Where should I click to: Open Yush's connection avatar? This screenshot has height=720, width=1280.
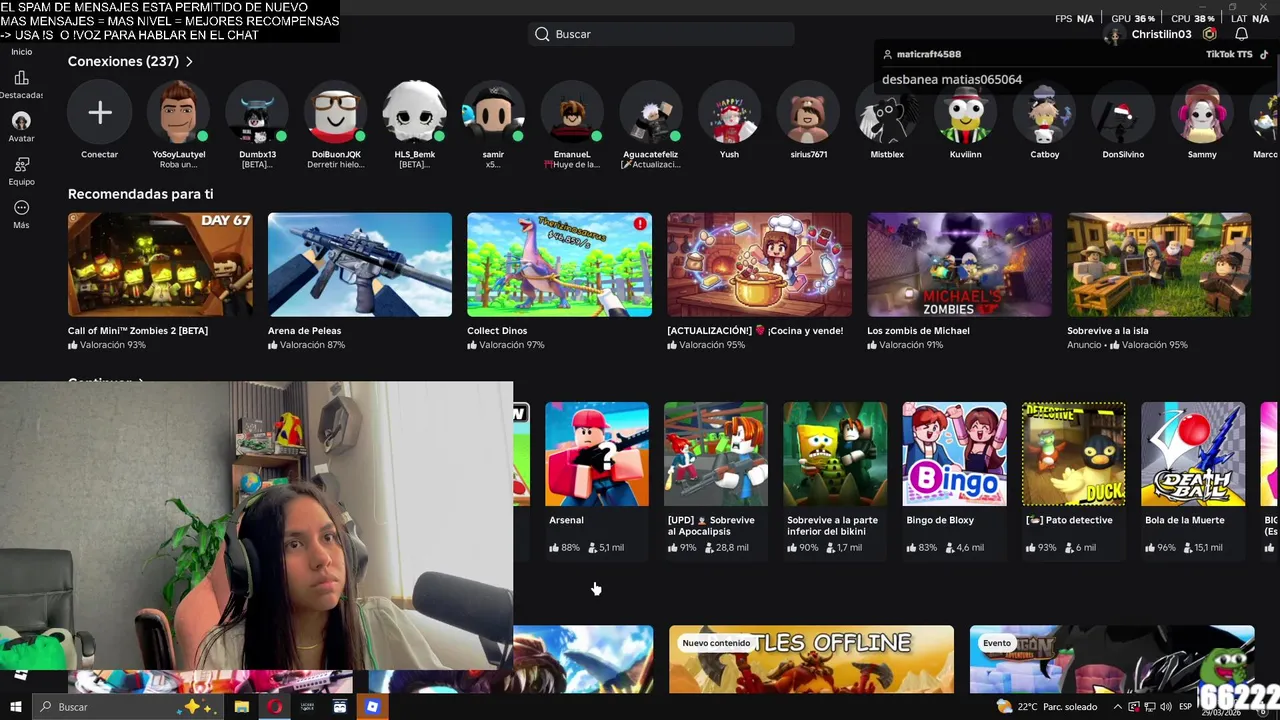(x=730, y=113)
